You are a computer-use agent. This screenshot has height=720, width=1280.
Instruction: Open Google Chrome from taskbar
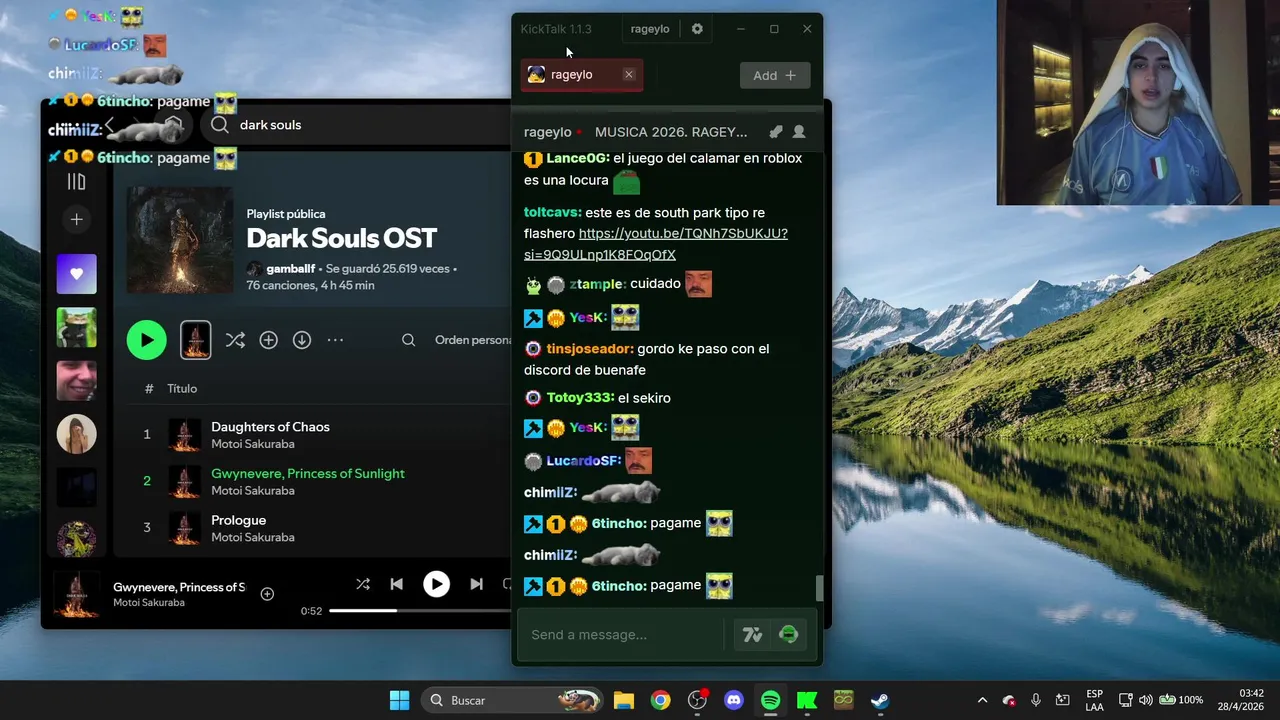coord(660,700)
